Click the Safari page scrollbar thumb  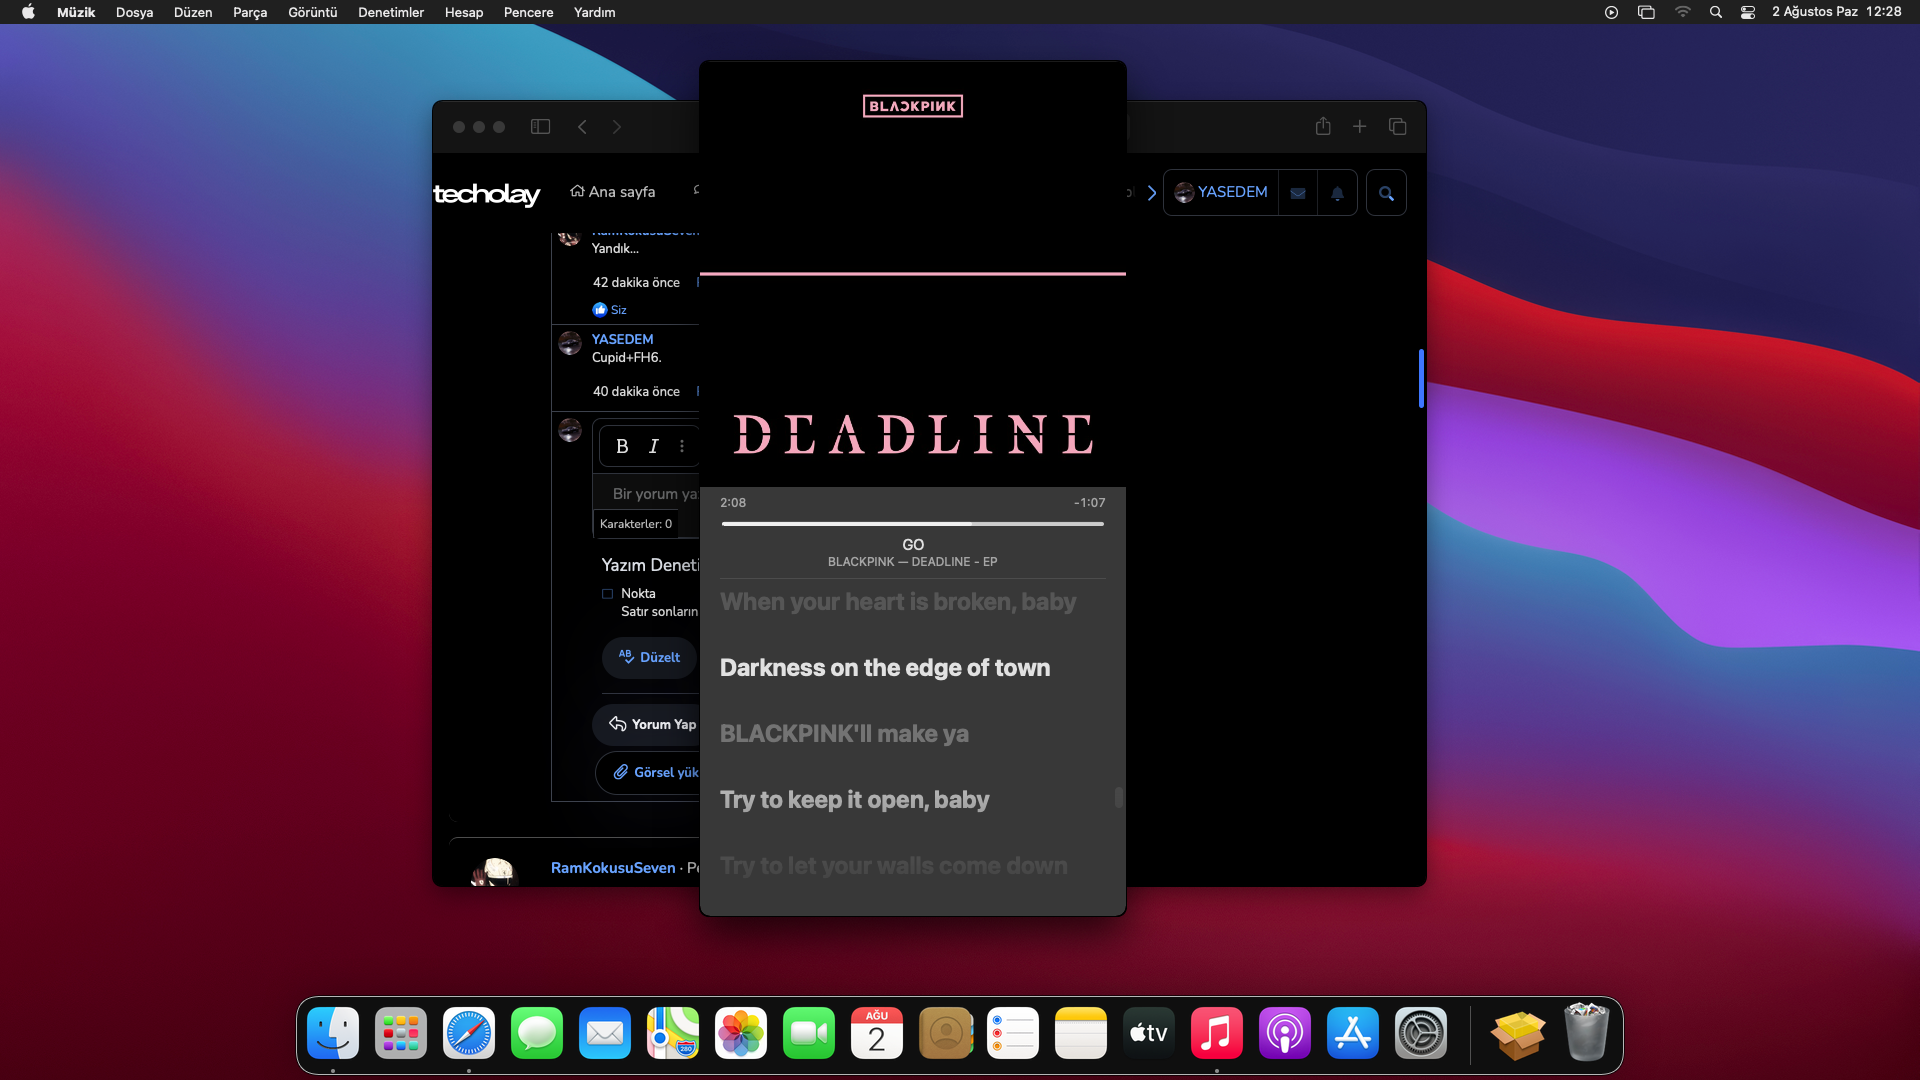pos(1421,378)
